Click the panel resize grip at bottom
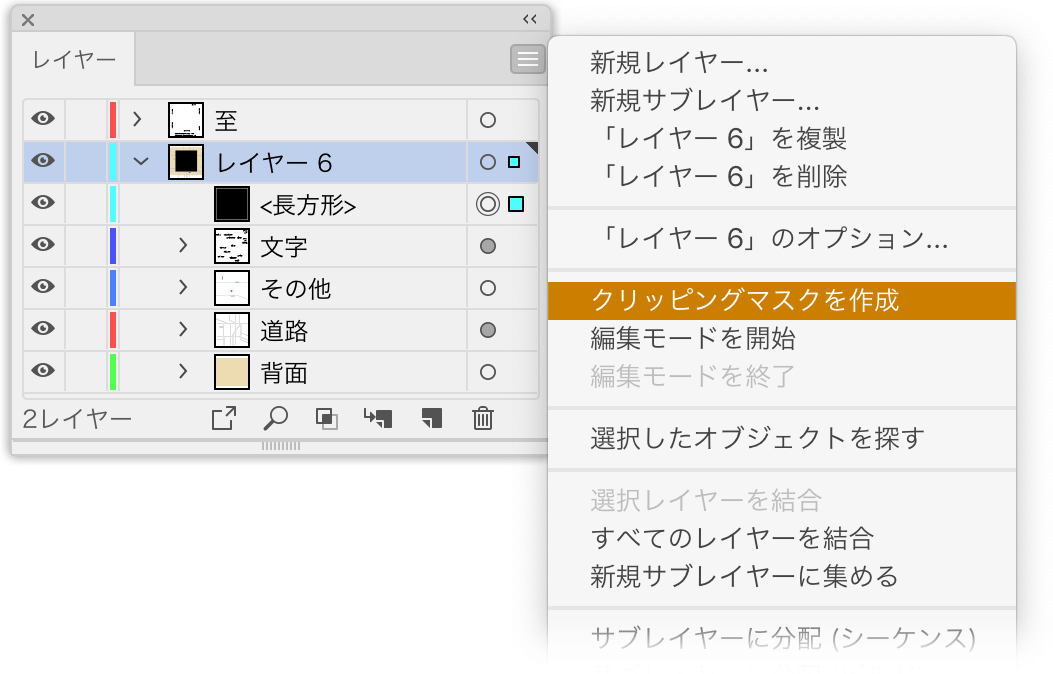The width and height of the screenshot is (1053, 674). pyautogui.click(x=281, y=446)
